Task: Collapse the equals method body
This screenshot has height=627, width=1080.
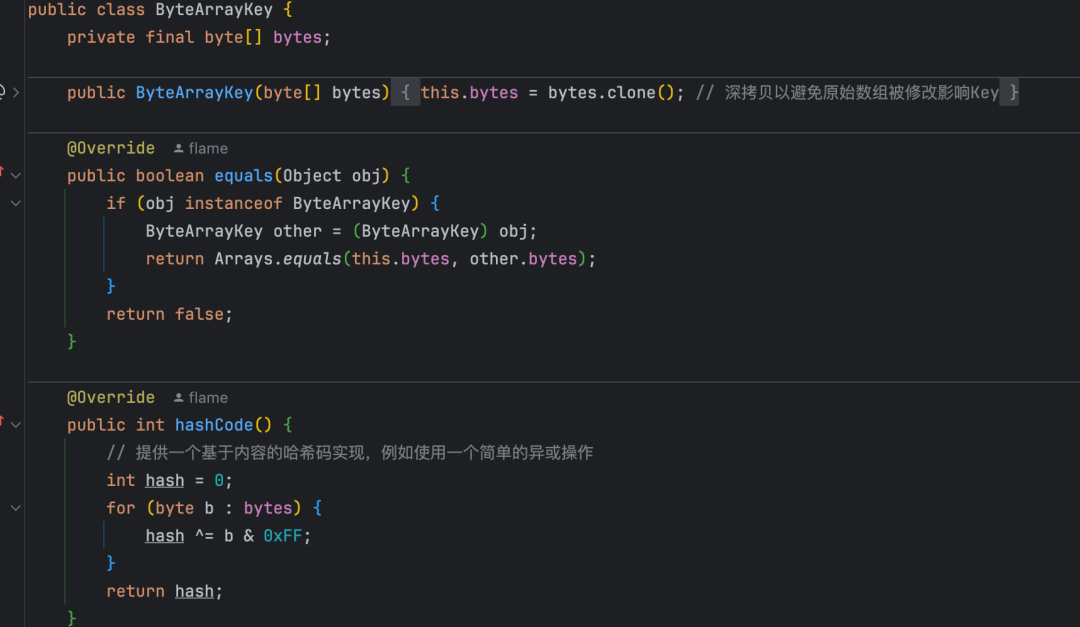Action: click(16, 176)
